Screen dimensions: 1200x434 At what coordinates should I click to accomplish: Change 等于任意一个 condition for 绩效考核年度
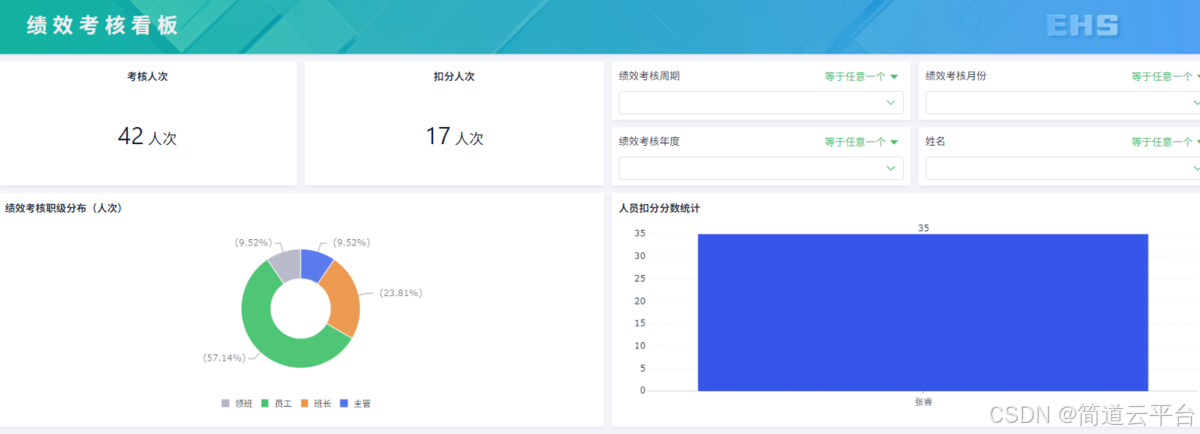(861, 142)
